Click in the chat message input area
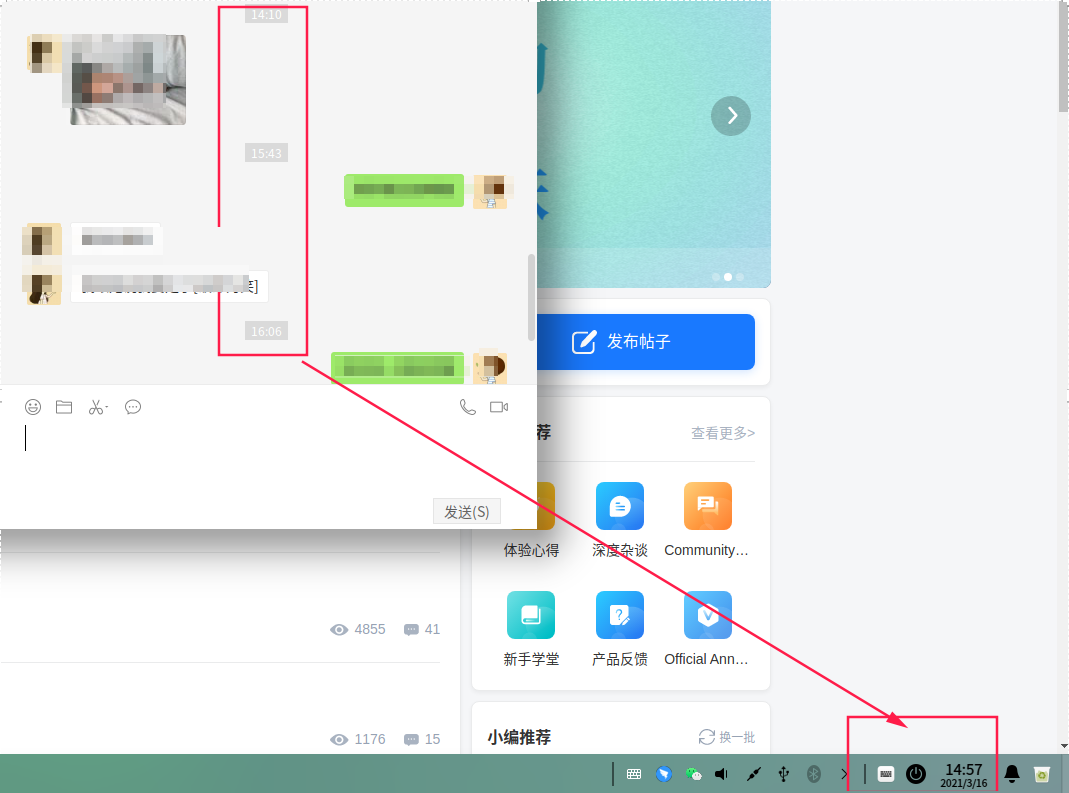The height and width of the screenshot is (793, 1069). (268, 457)
